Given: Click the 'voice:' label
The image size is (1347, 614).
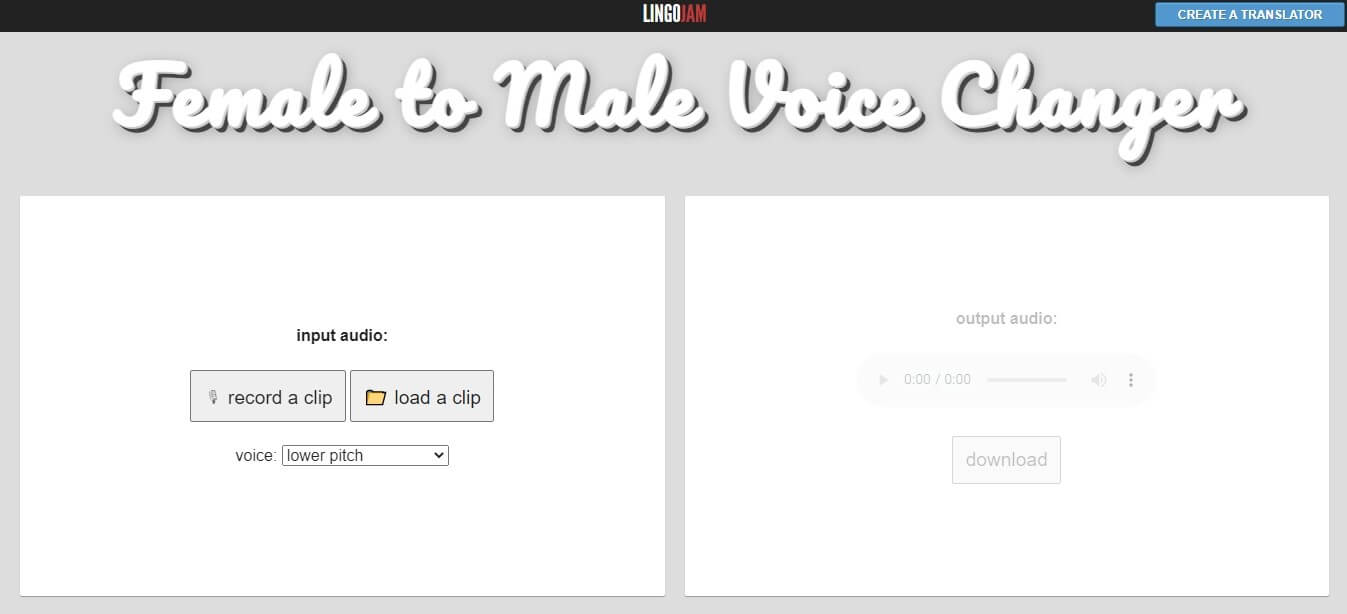Looking at the screenshot, I should (256, 455).
